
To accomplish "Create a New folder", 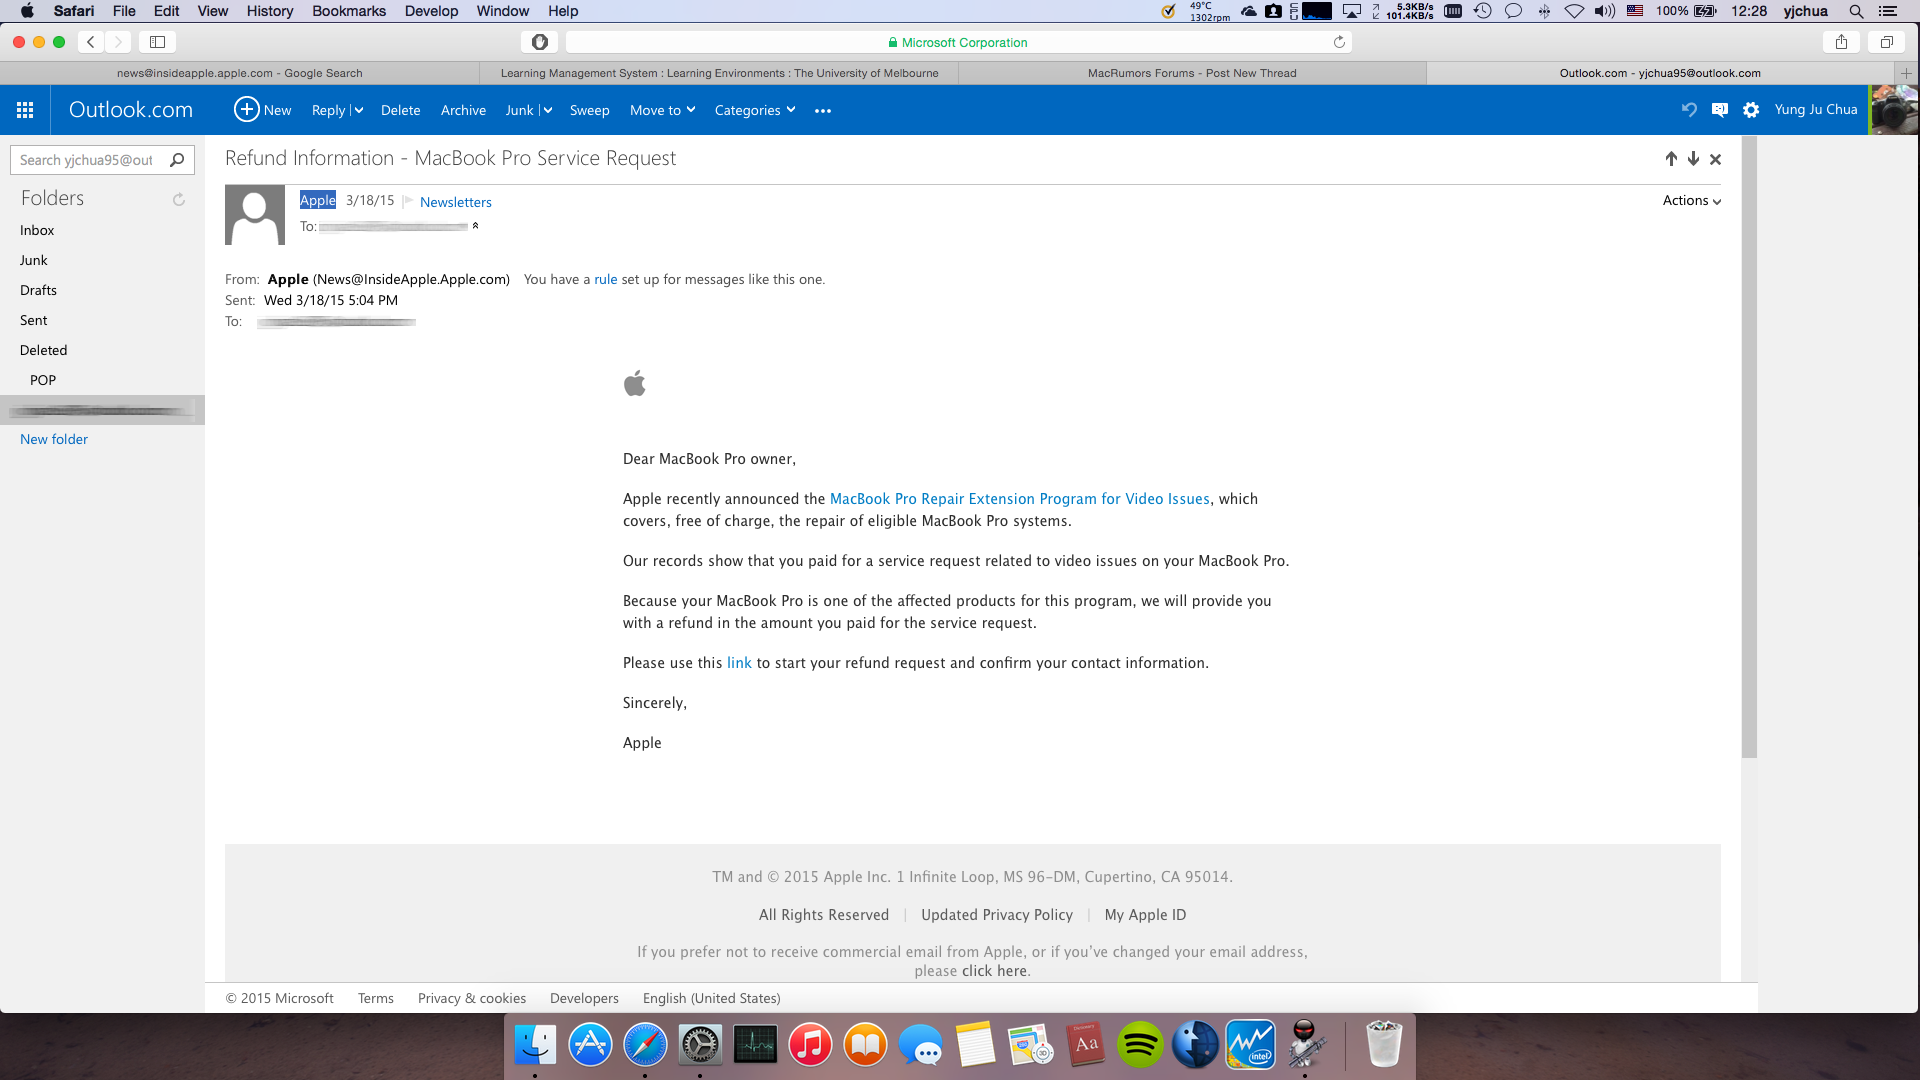I will pos(54,439).
